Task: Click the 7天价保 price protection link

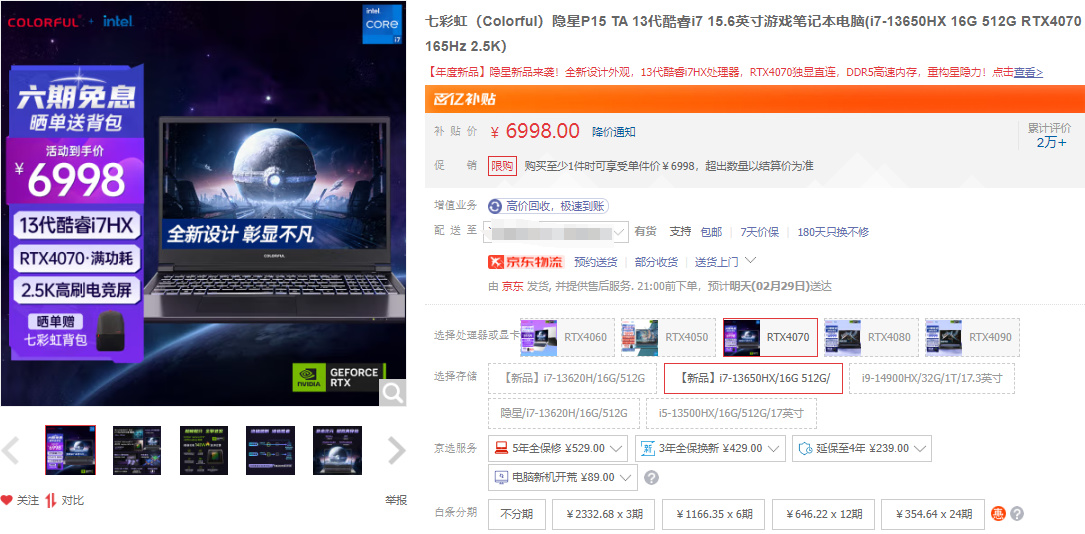Action: tap(760, 232)
